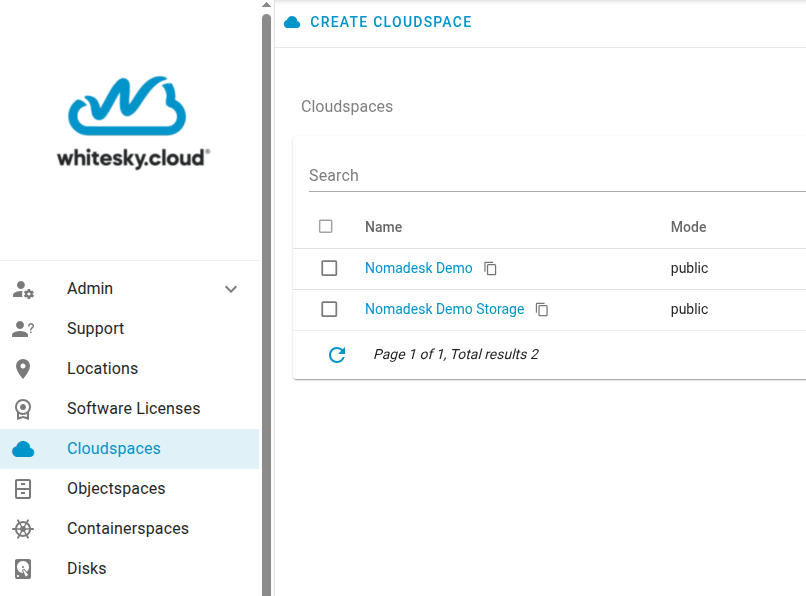
Task: Copy the Nomadesk Demo Storage cloudspace ID
Action: [542, 309]
